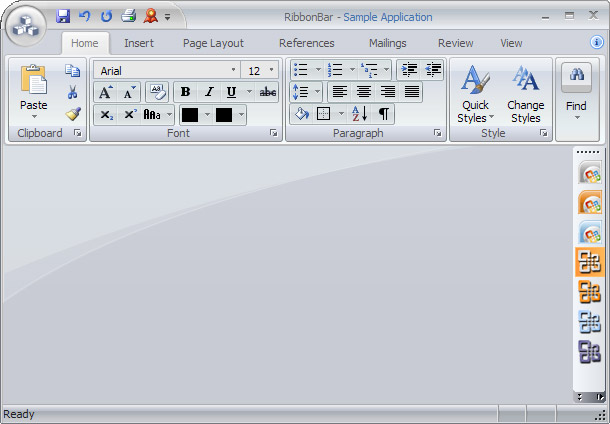The height and width of the screenshot is (424, 610).
Task: Select the Review tab
Action: coord(456,43)
